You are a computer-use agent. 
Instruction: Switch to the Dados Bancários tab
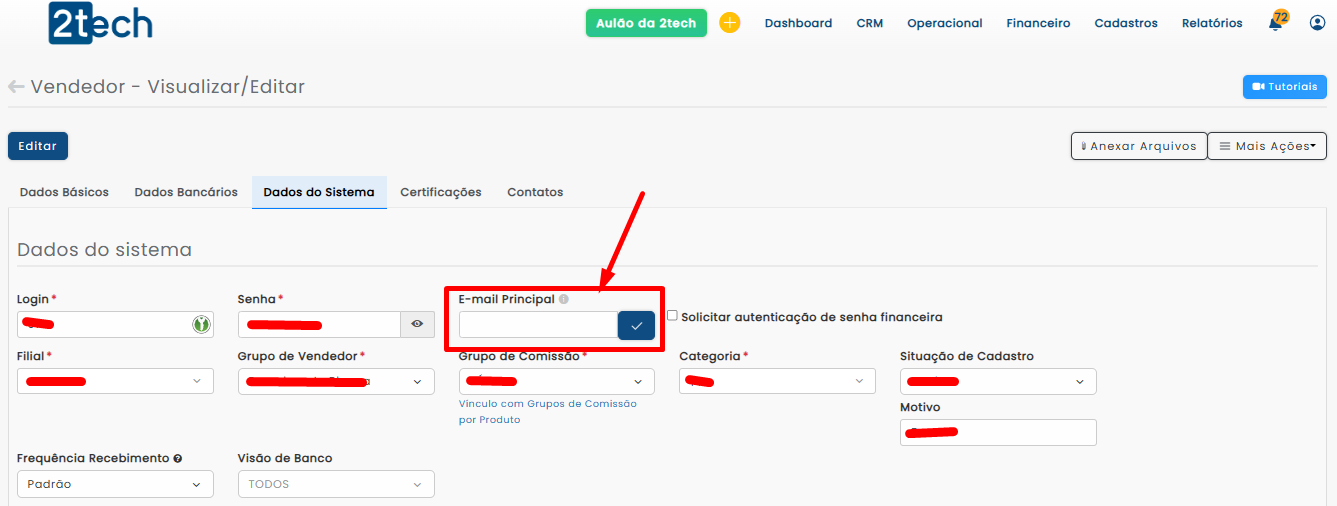click(186, 192)
